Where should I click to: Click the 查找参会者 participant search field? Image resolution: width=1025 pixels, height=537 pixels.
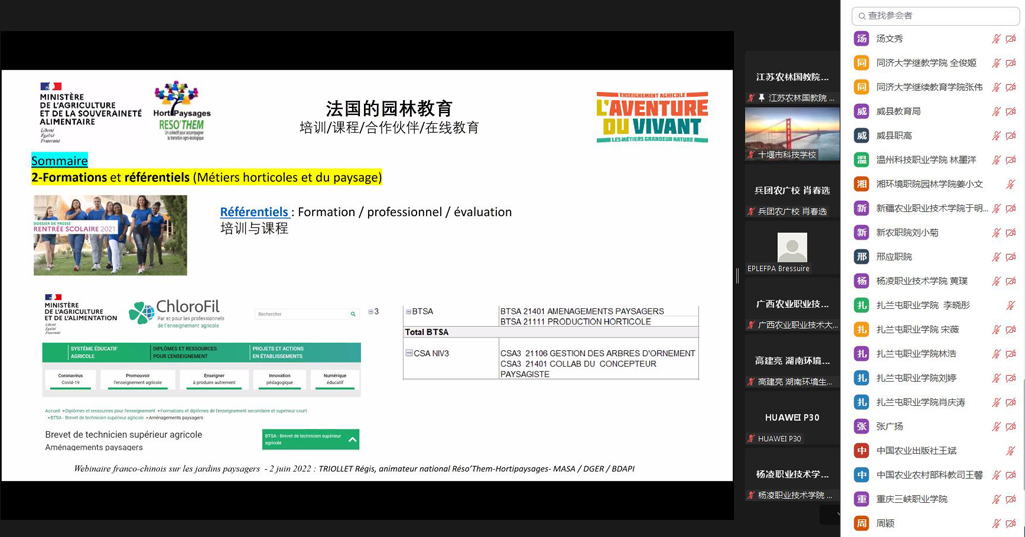click(x=935, y=16)
